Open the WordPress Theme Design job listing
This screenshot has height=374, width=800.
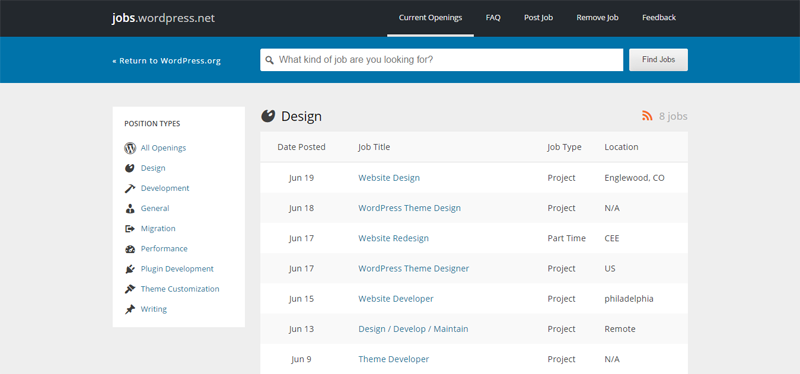coord(409,208)
